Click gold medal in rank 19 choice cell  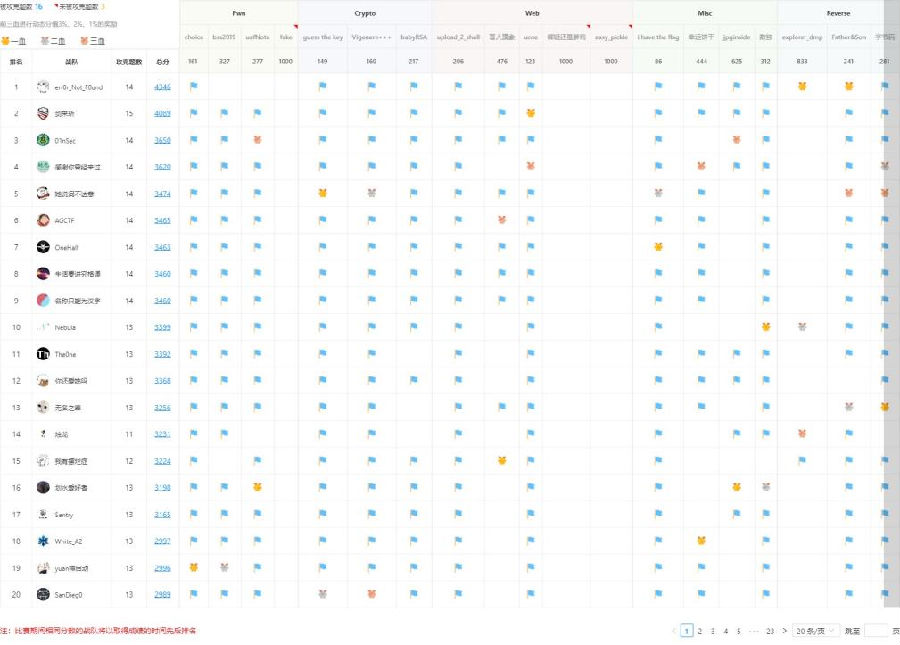click(193, 567)
